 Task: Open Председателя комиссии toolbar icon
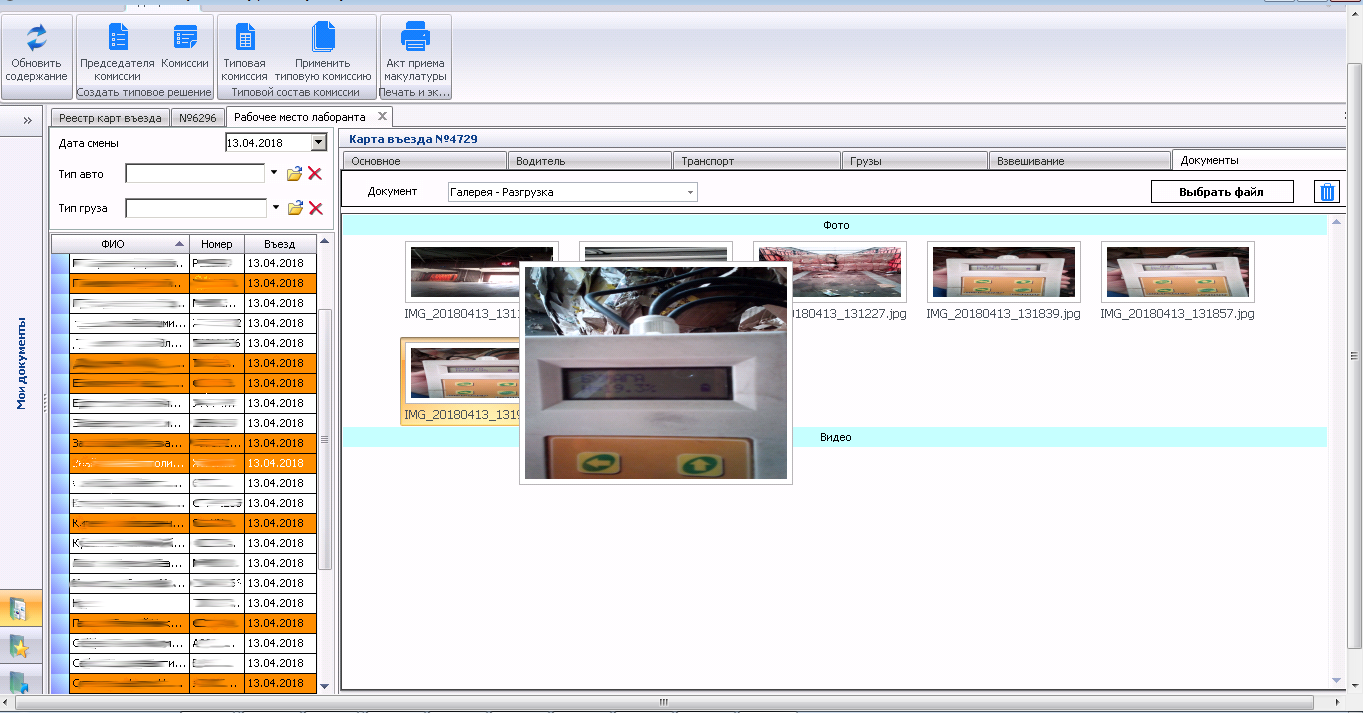(x=117, y=38)
